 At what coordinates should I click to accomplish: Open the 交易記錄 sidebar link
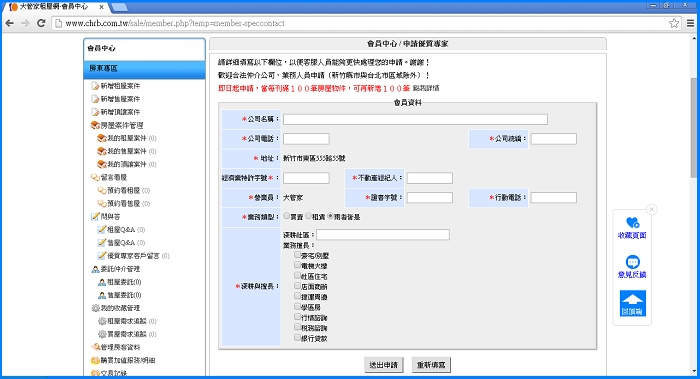113,373
